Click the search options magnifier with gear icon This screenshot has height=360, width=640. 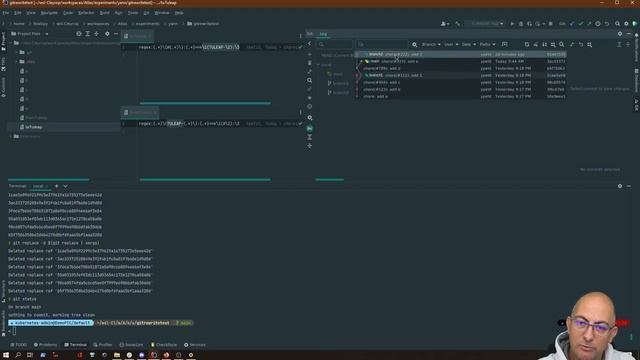414,44
